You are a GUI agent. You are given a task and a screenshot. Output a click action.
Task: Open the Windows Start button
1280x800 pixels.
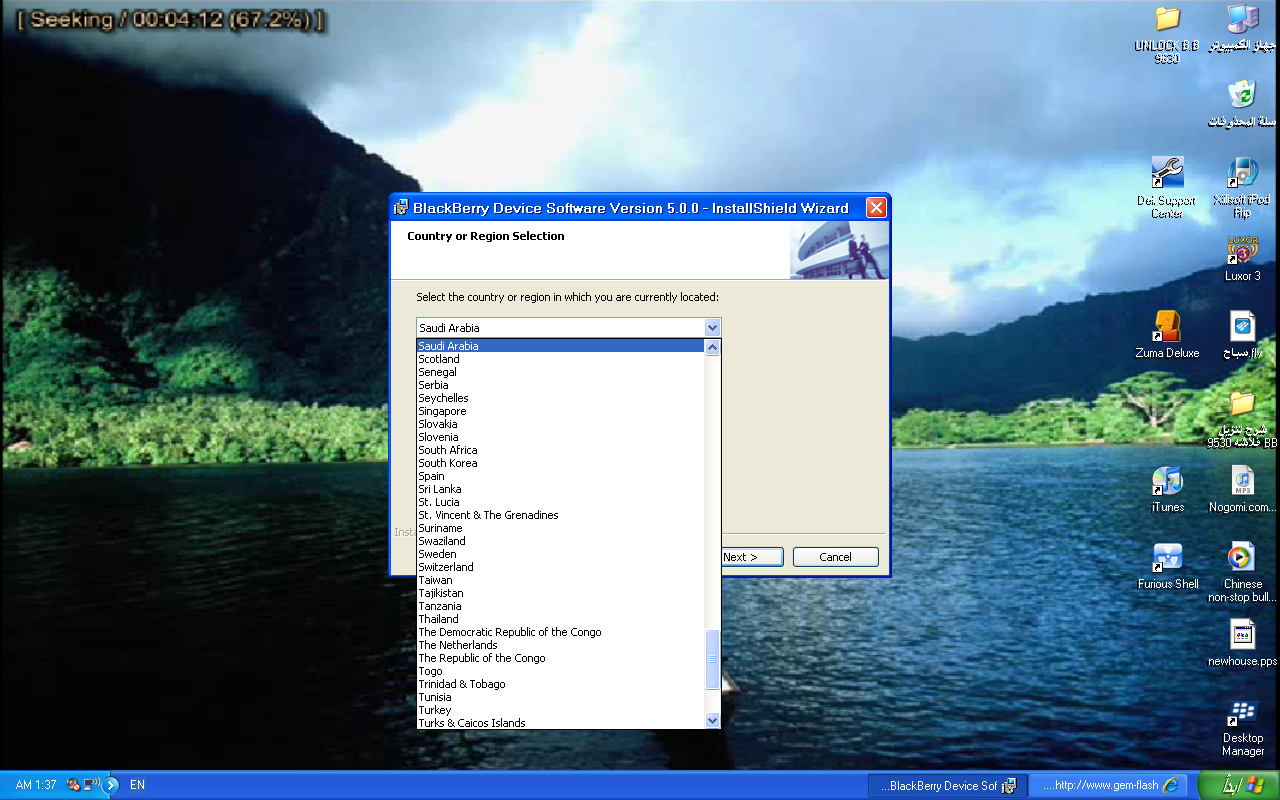point(1238,785)
